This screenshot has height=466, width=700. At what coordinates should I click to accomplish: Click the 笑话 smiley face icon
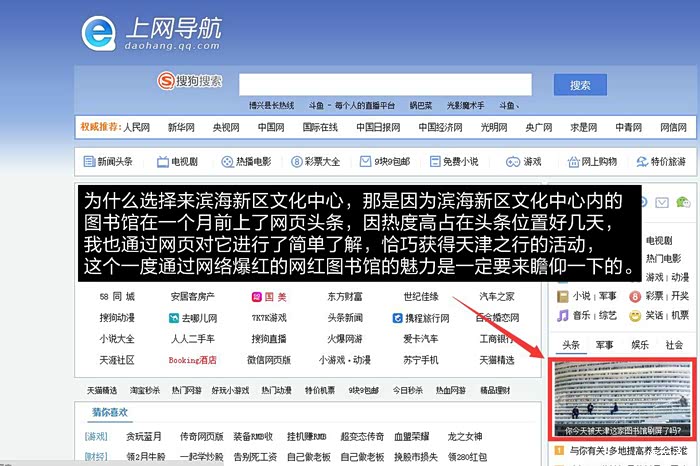[x=635, y=316]
